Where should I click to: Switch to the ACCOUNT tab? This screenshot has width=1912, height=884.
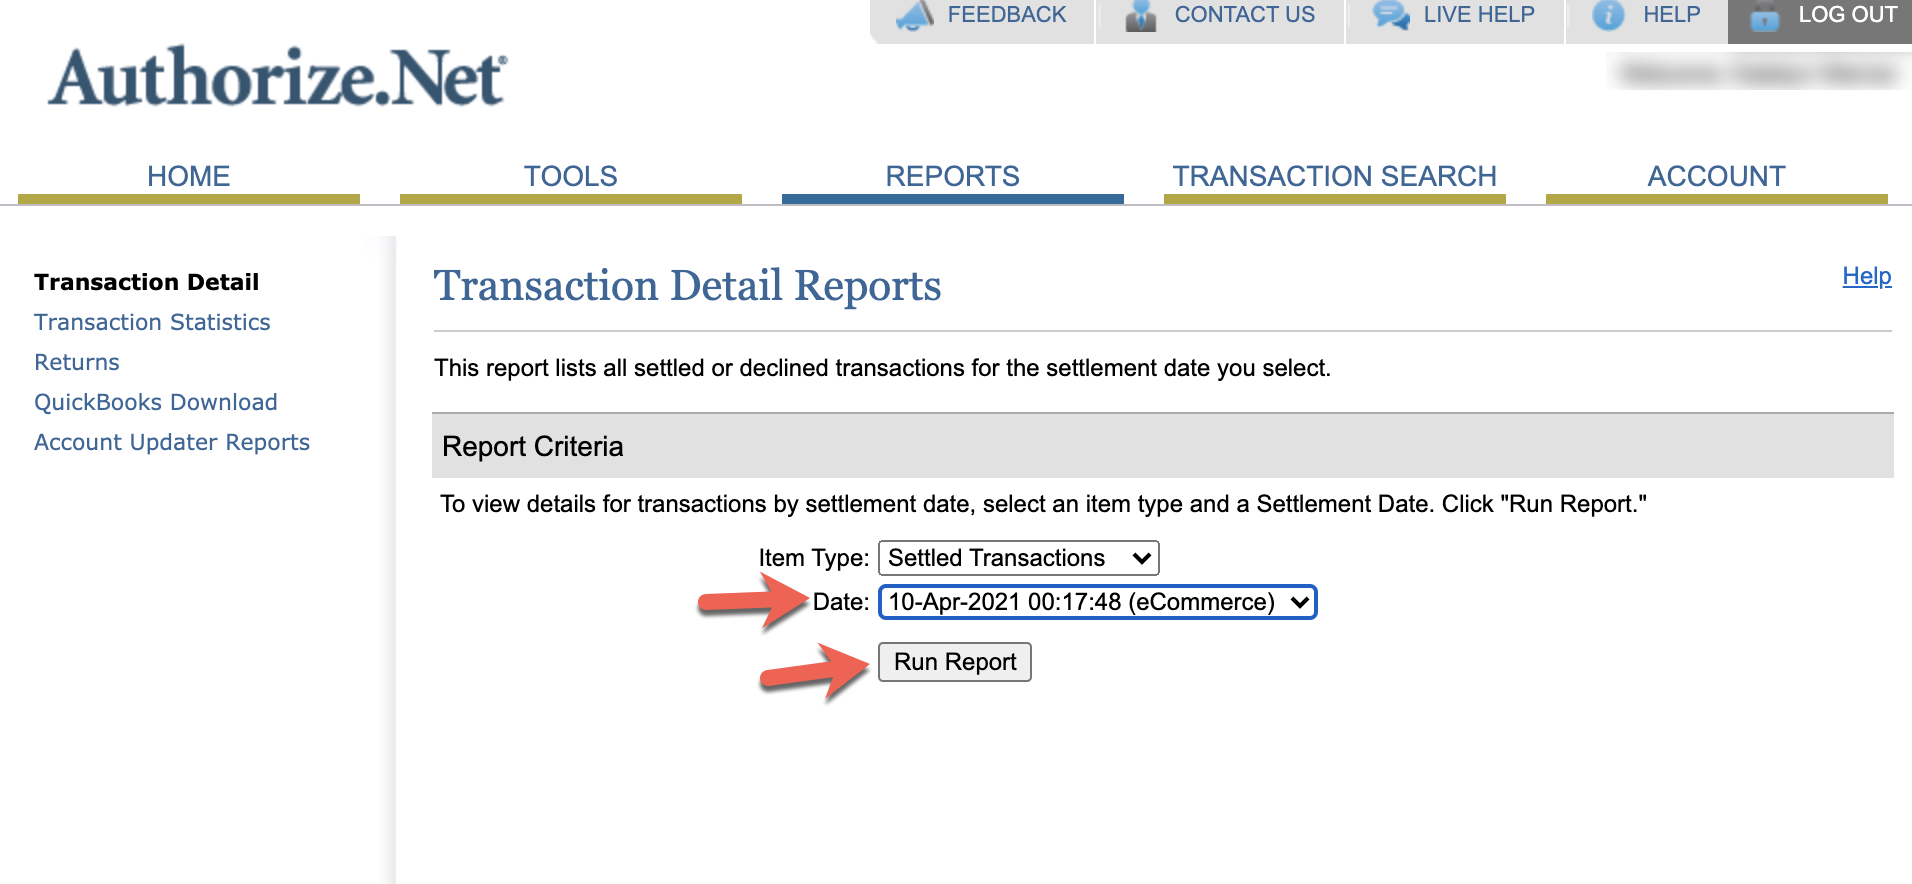click(x=1717, y=177)
